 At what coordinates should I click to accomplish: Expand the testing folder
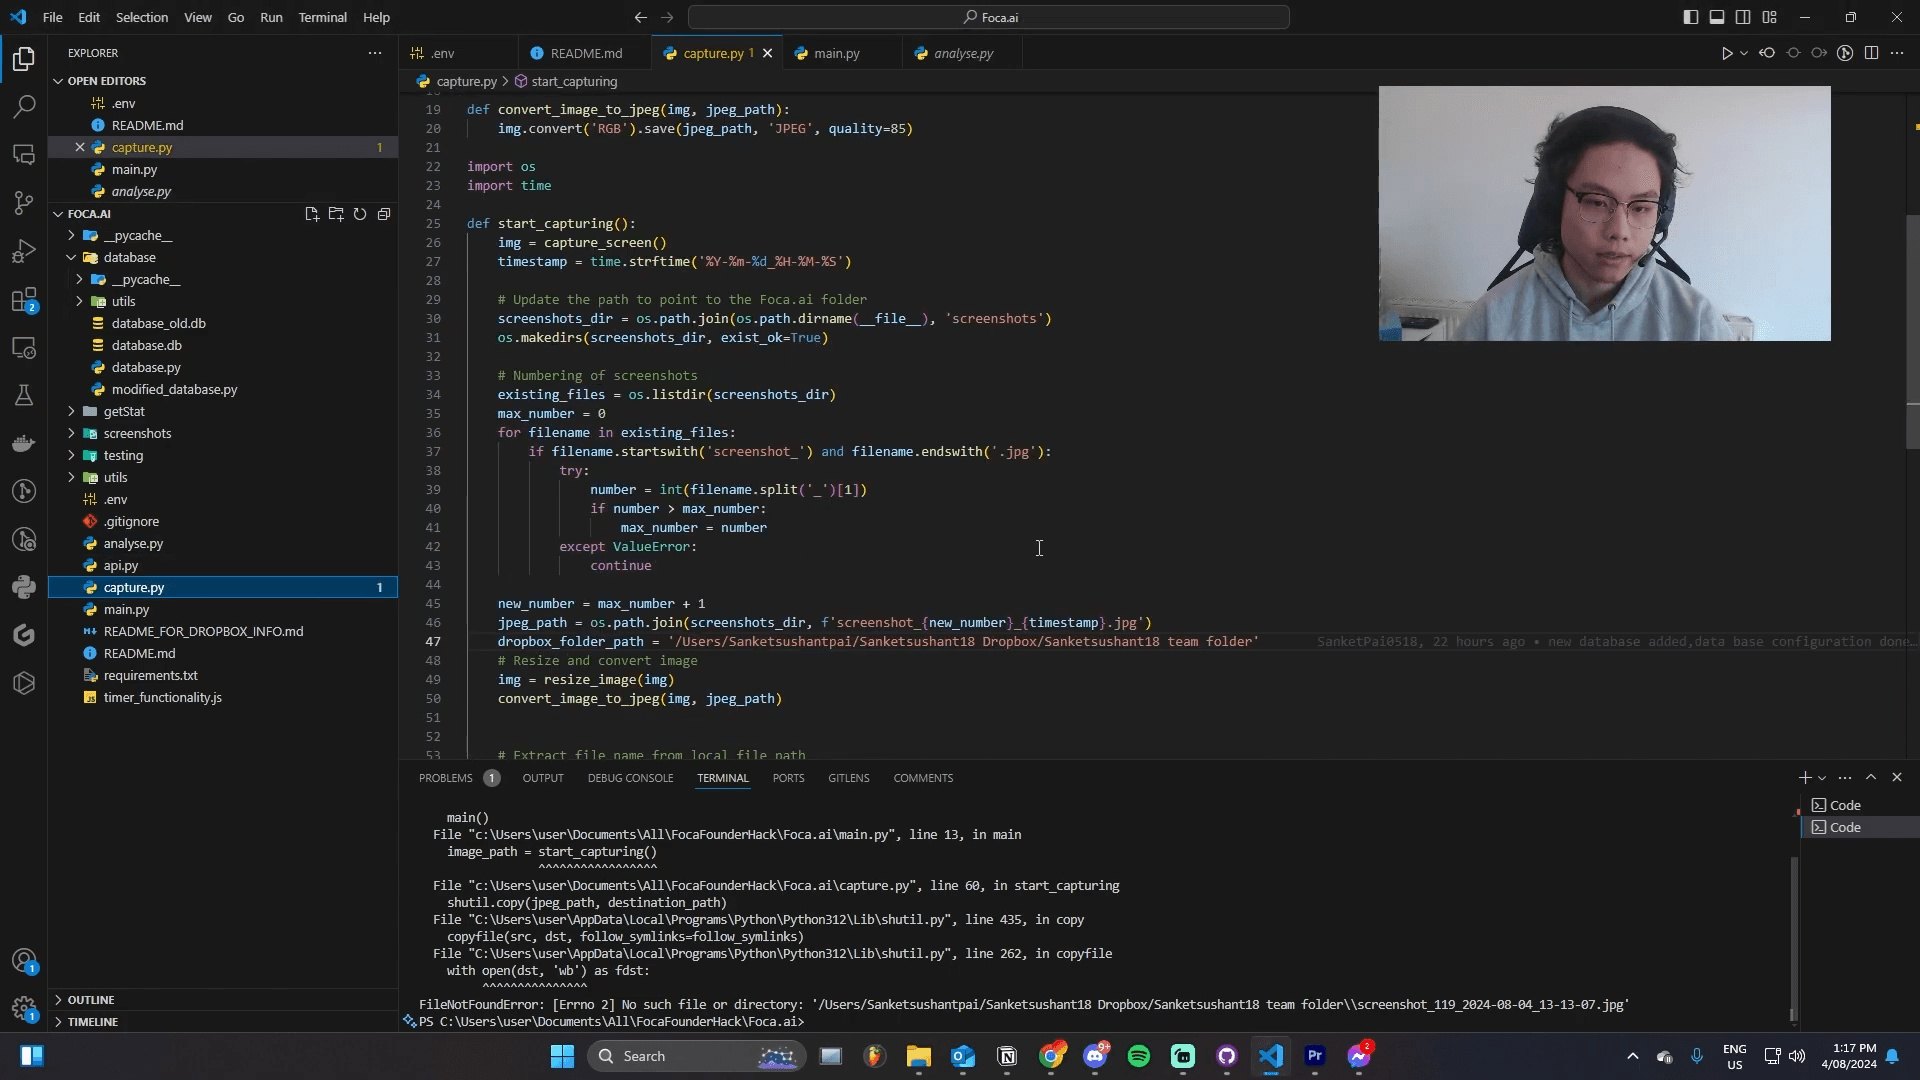71,456
